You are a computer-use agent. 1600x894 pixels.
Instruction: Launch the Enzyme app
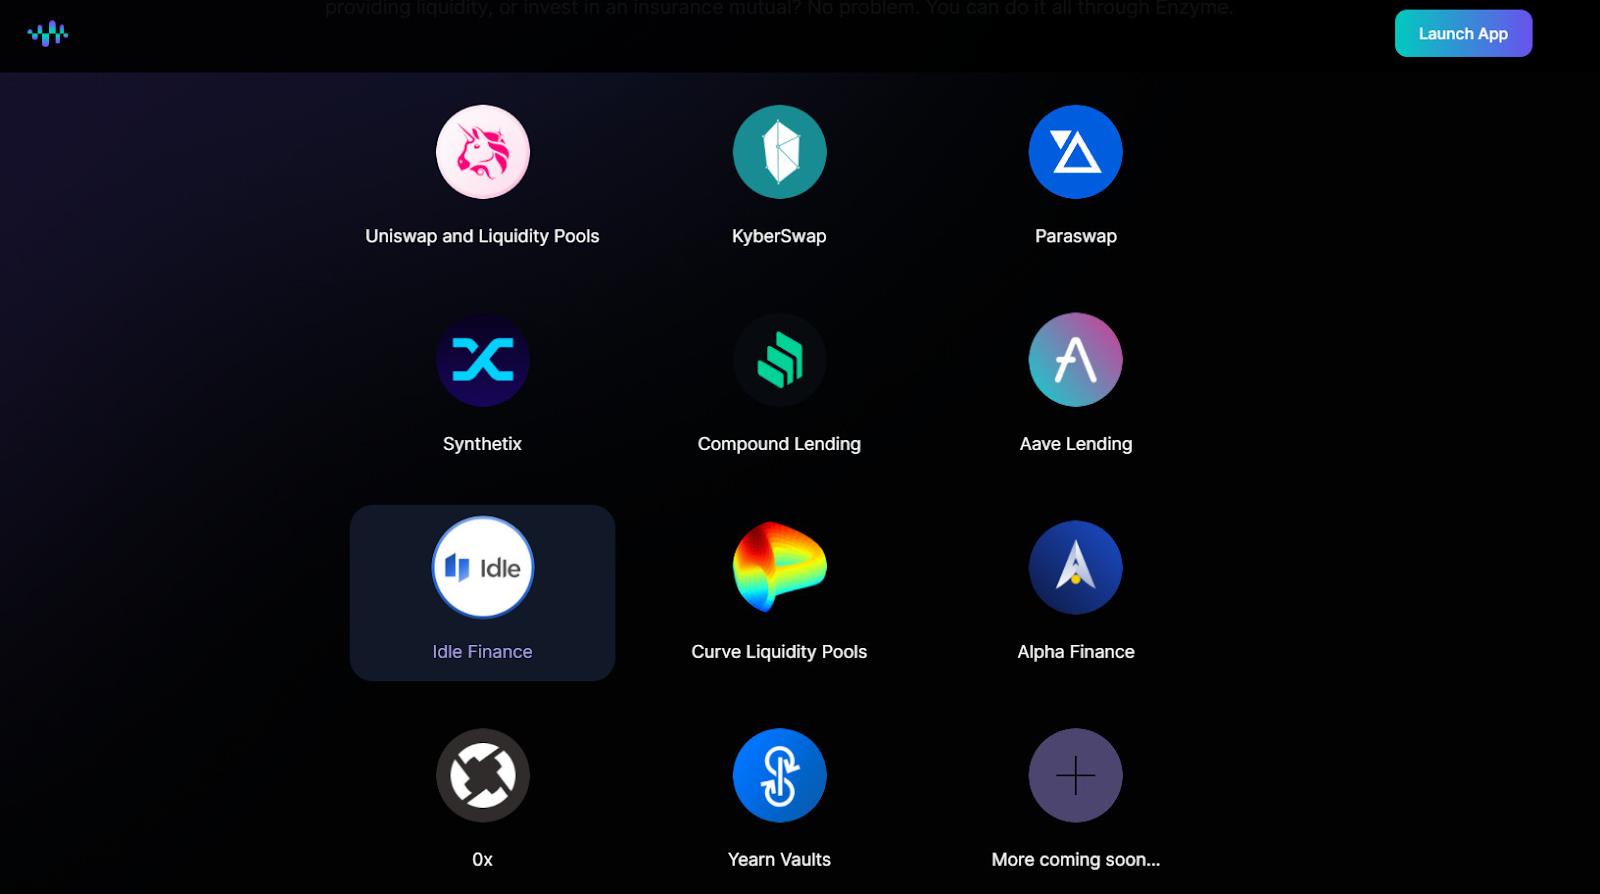click(1463, 34)
